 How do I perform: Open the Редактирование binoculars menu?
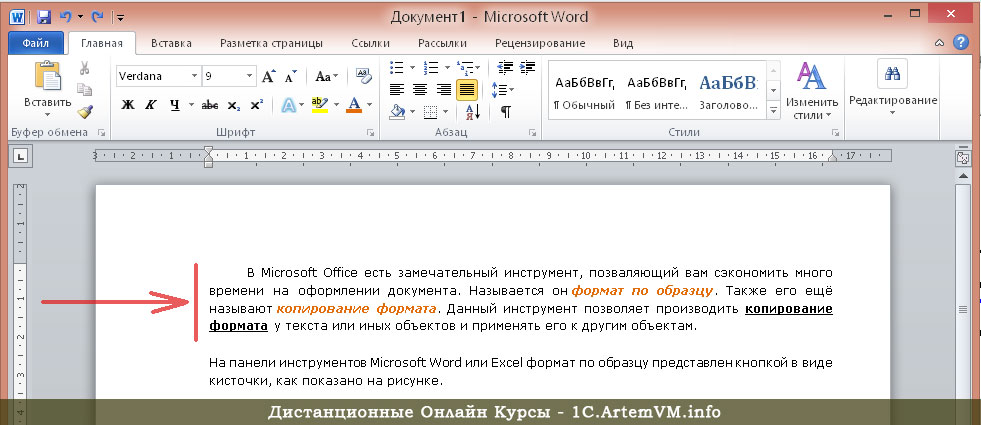click(x=893, y=88)
